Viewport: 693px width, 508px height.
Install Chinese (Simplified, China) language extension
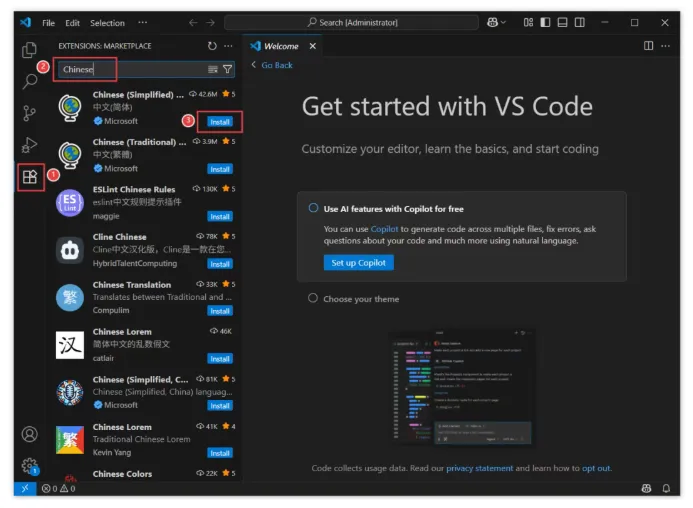(x=220, y=406)
